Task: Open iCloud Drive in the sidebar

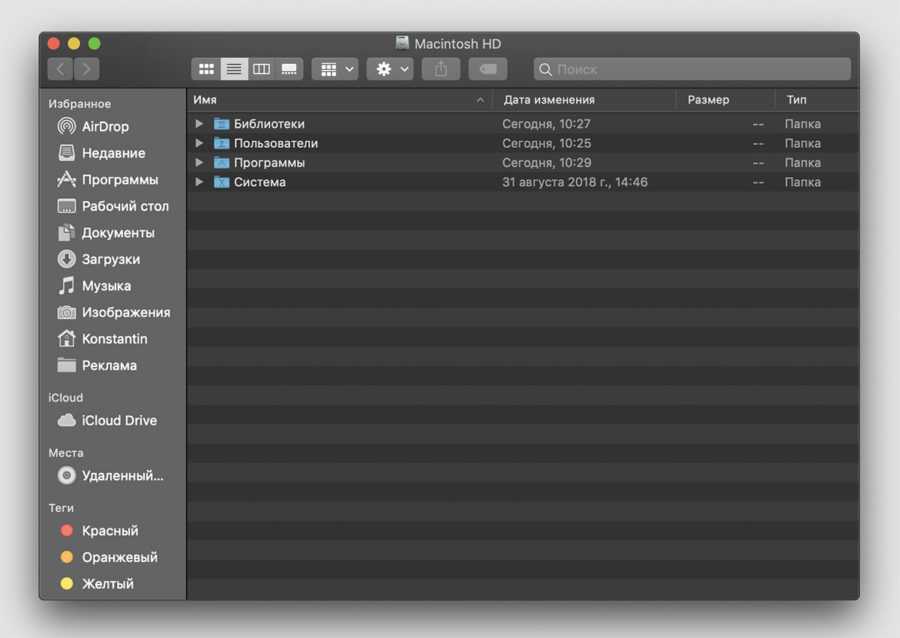Action: coord(119,421)
